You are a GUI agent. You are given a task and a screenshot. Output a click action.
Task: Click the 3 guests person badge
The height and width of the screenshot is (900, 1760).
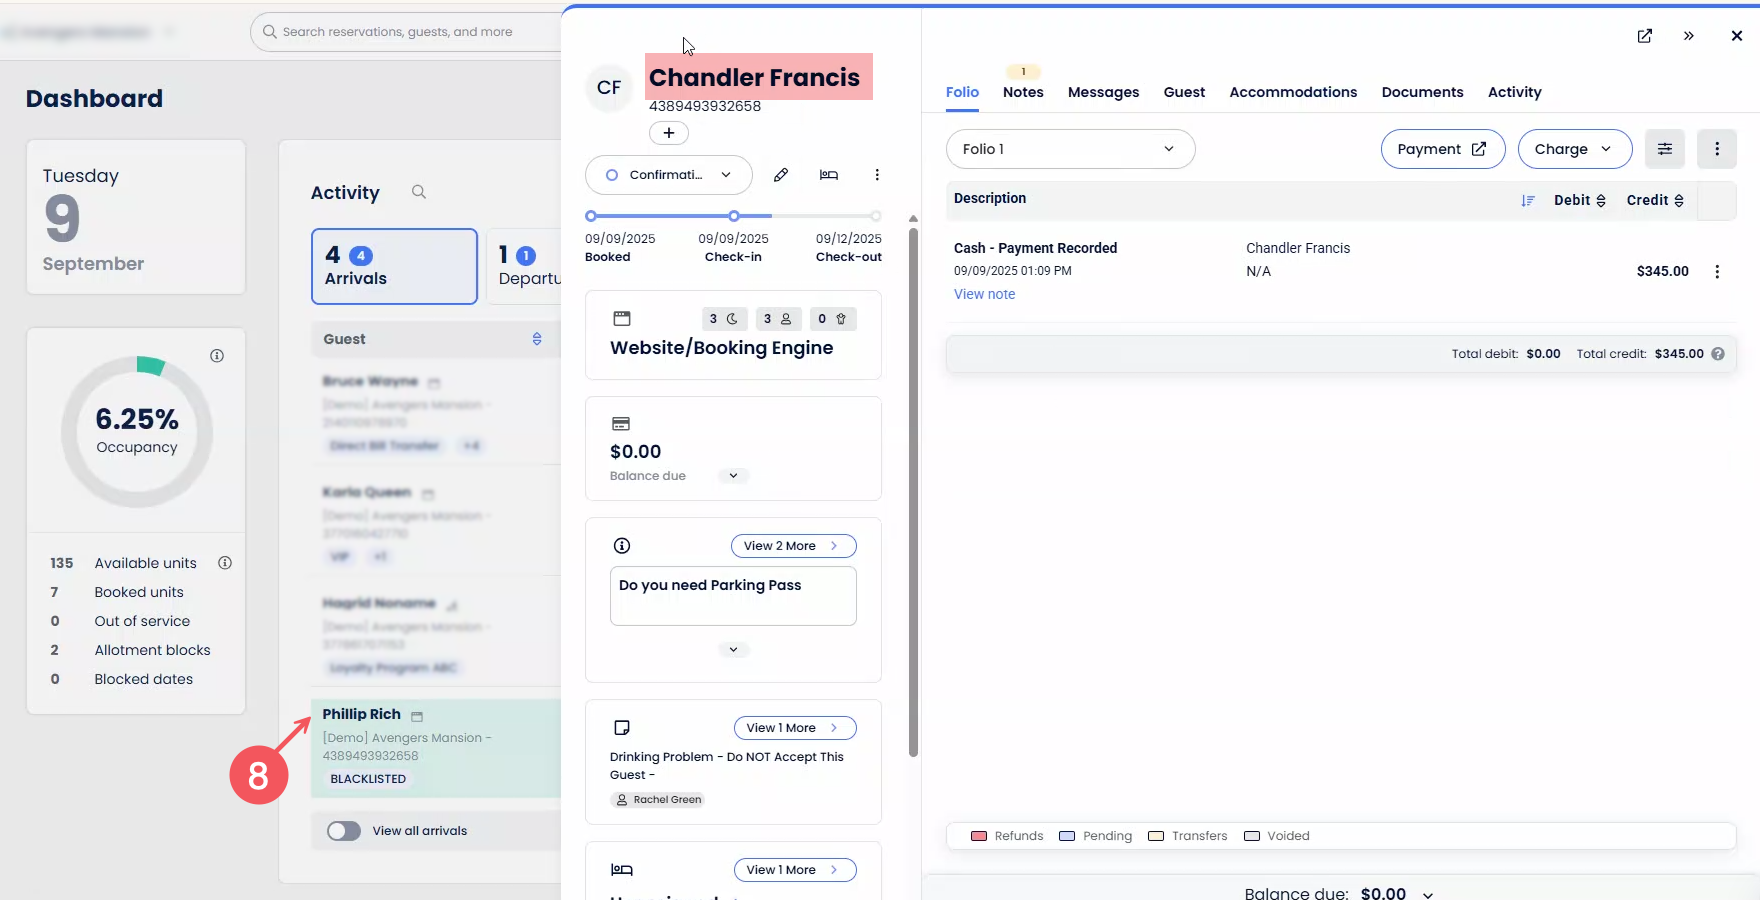tap(778, 319)
